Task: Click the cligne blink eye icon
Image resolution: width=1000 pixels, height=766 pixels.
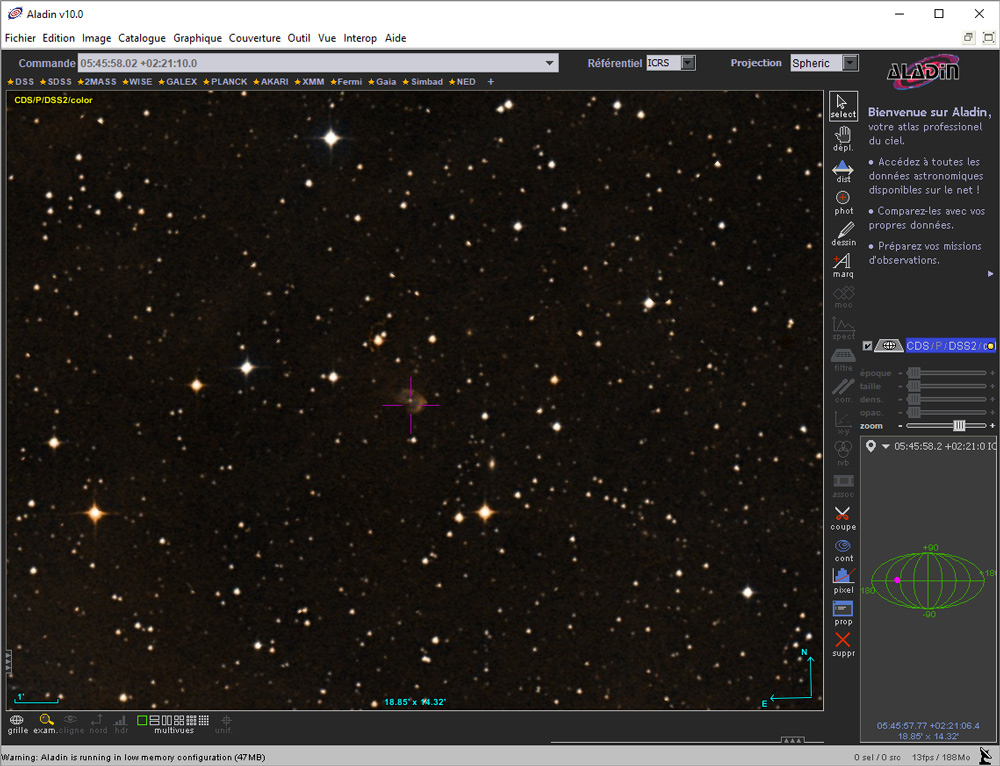Action: click(71, 724)
